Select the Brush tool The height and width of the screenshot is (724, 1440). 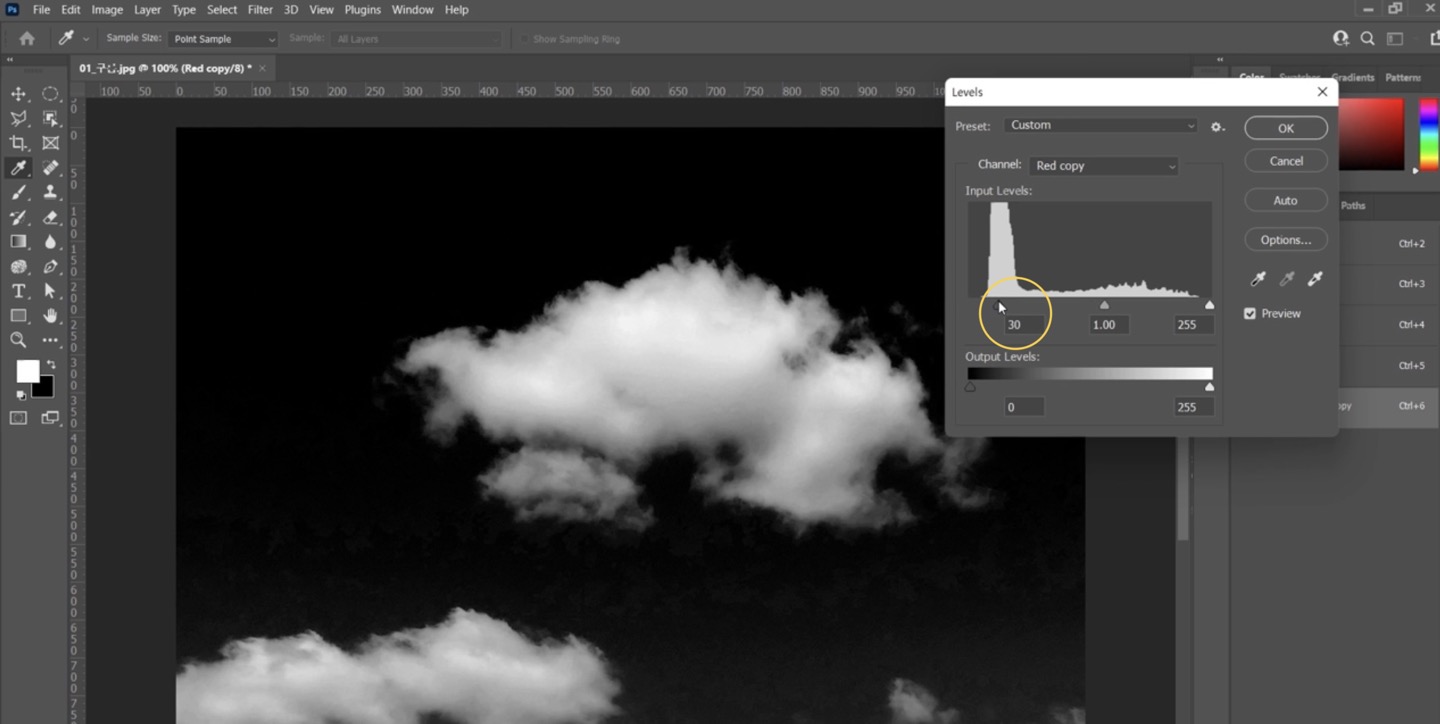tap(18, 192)
